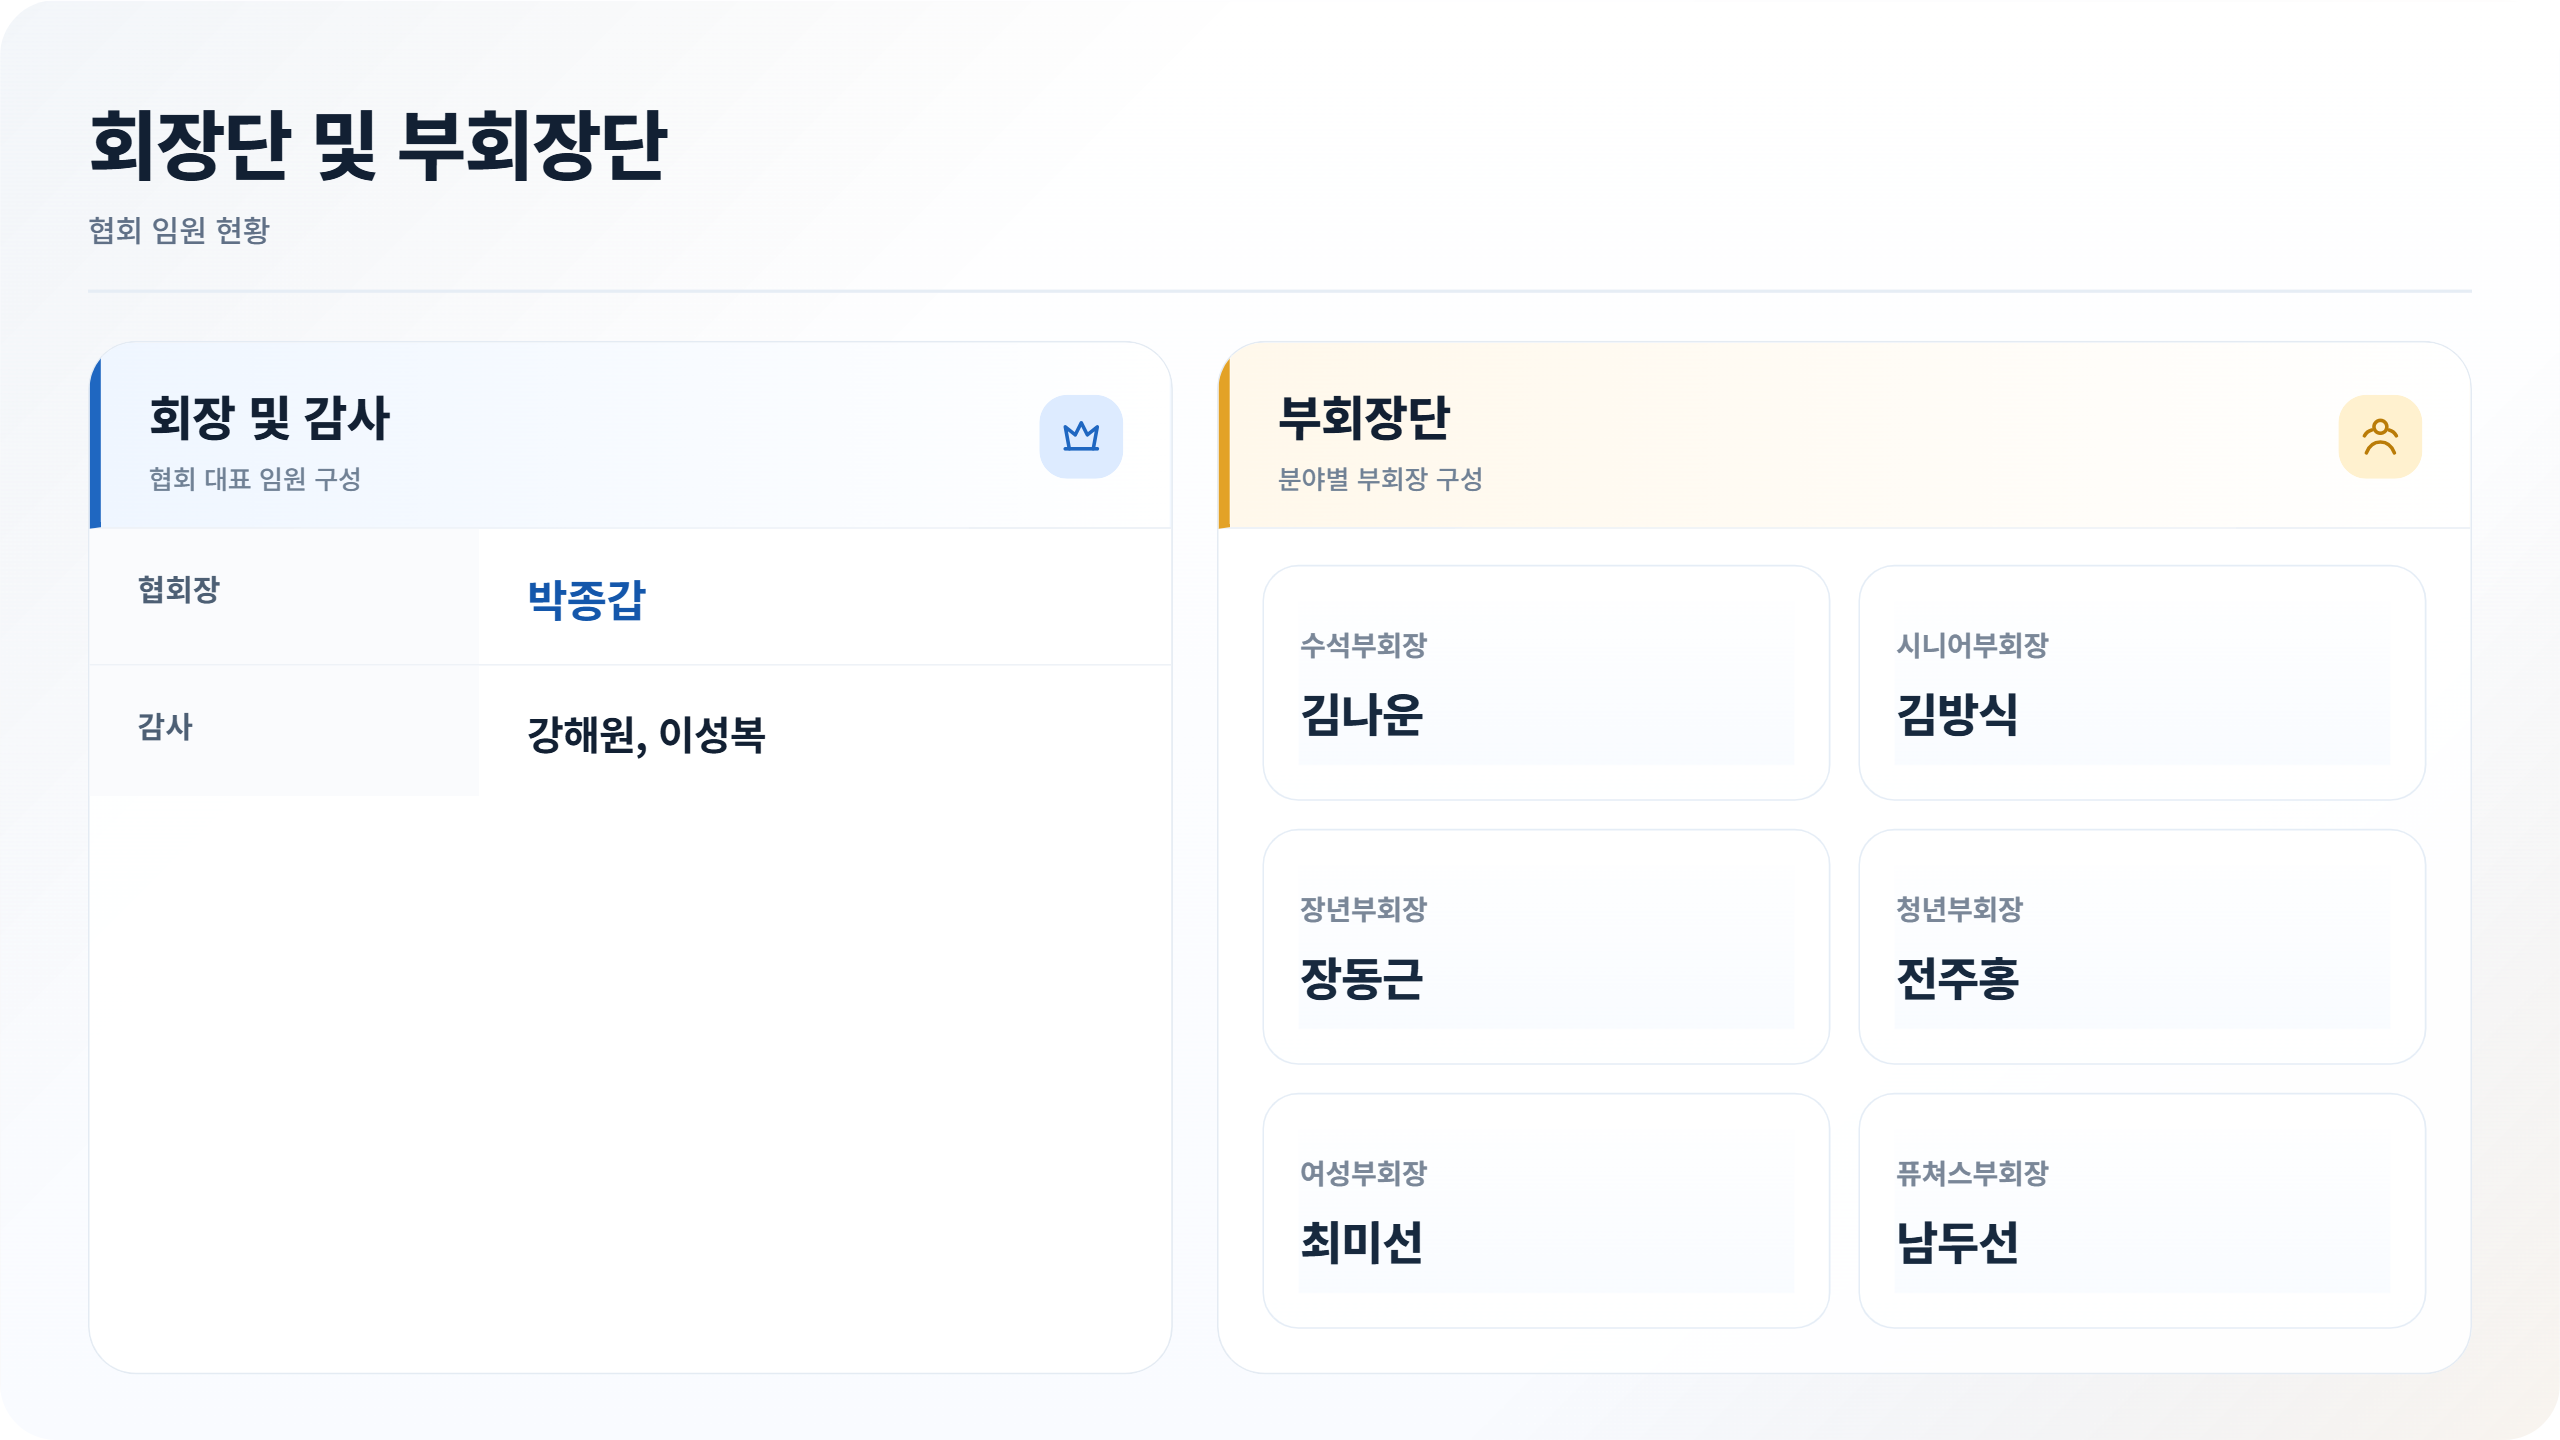
Task: Click the 감사 names 강해원, 이성복
Action: click(646, 735)
